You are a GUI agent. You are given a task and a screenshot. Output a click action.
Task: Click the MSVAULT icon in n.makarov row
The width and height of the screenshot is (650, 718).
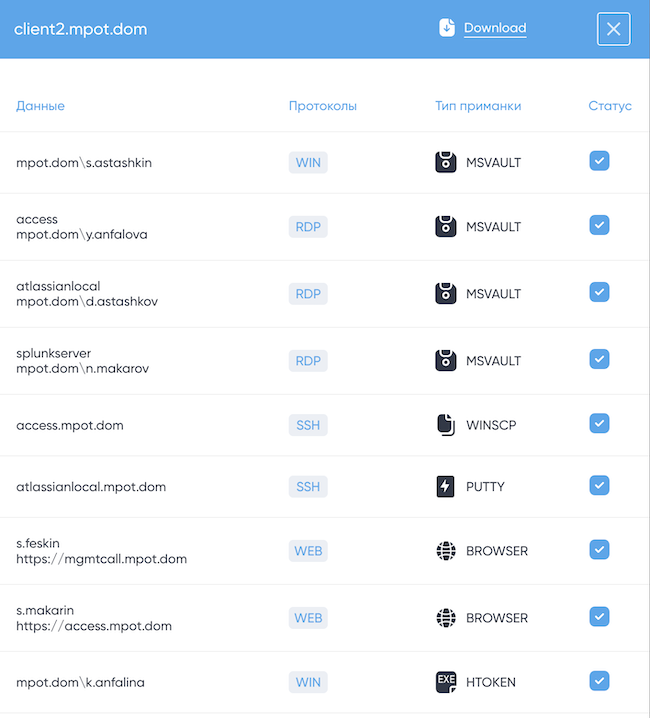446,360
